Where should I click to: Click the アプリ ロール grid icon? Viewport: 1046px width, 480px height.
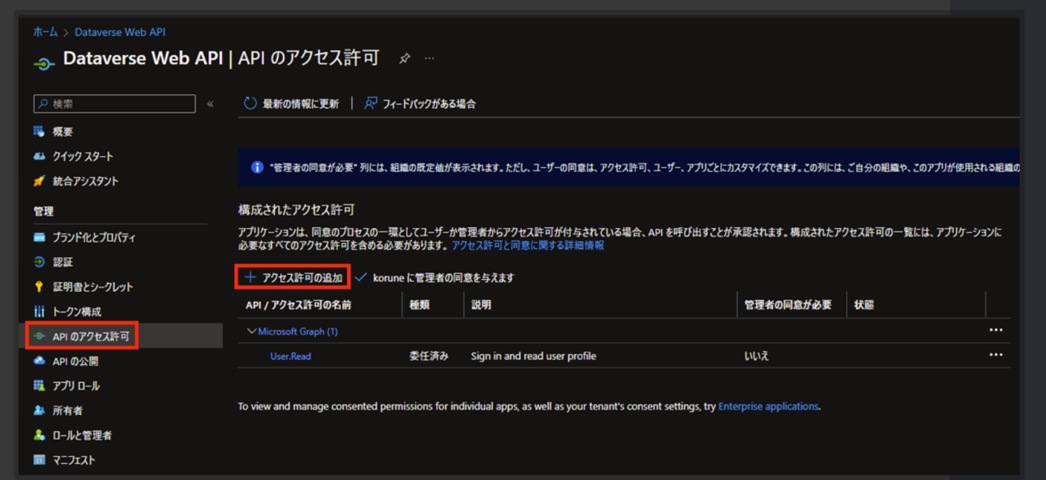(x=39, y=386)
